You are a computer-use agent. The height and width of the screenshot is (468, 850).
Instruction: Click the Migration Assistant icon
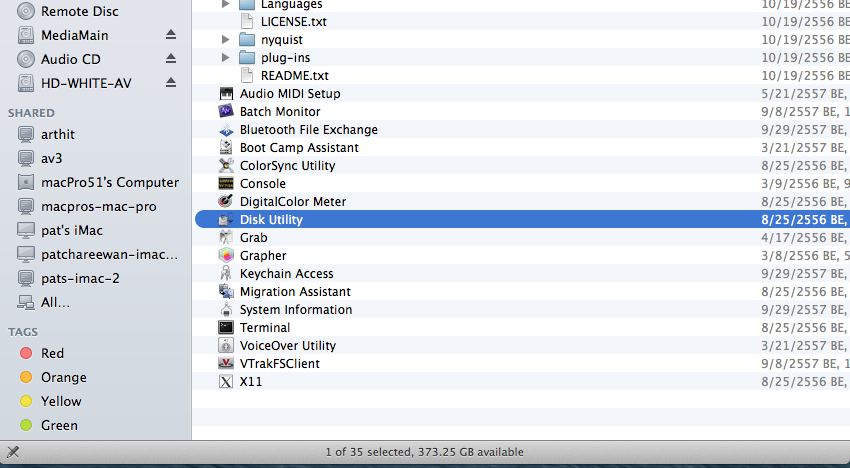click(226, 291)
